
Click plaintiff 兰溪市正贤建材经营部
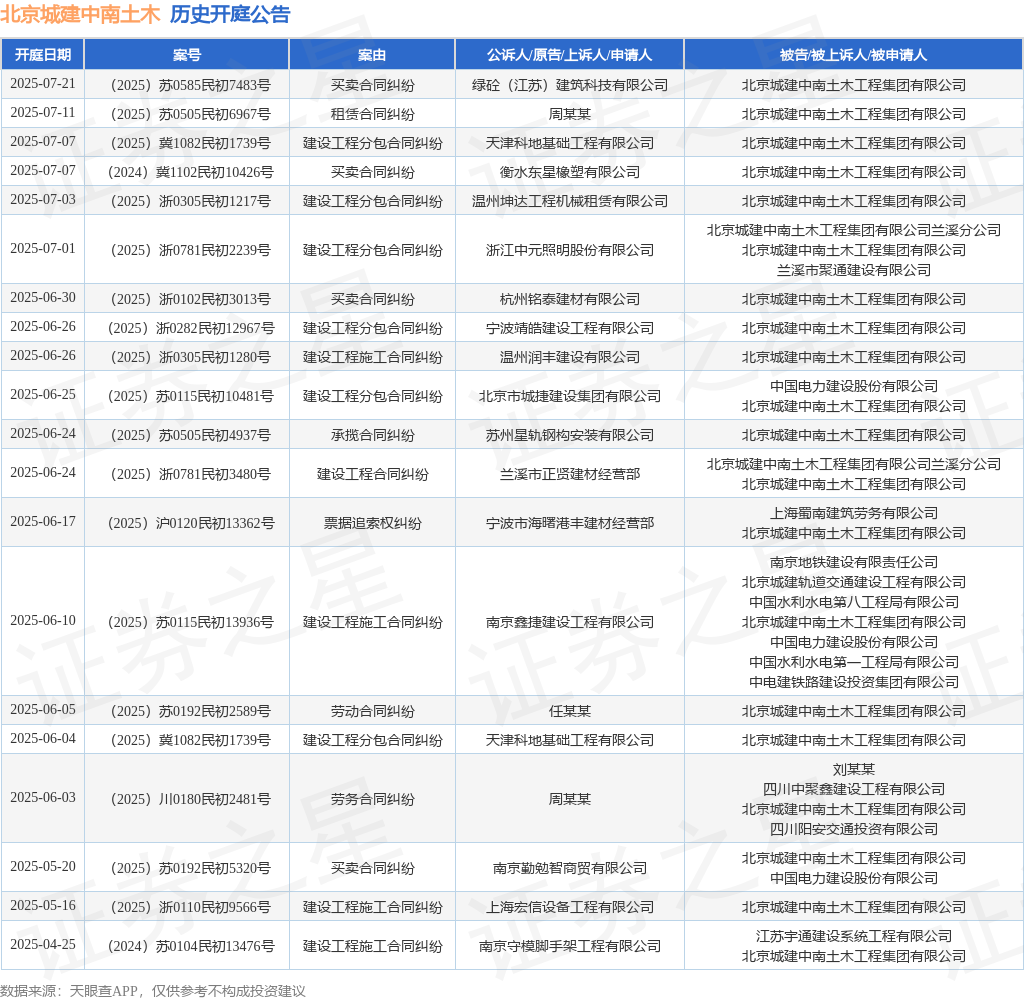coord(569,474)
